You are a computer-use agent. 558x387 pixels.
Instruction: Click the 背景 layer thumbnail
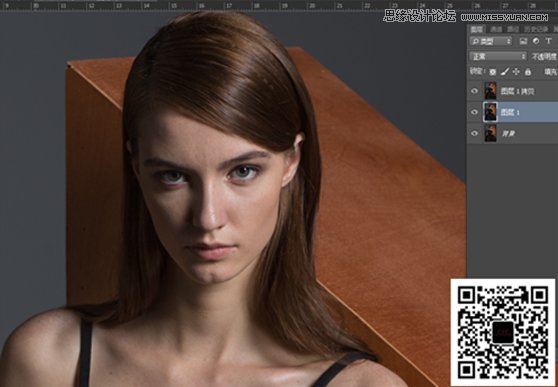pos(490,133)
